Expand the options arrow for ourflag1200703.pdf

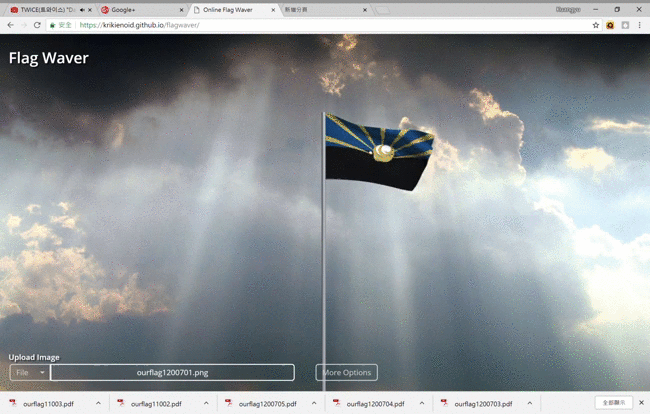(530, 404)
